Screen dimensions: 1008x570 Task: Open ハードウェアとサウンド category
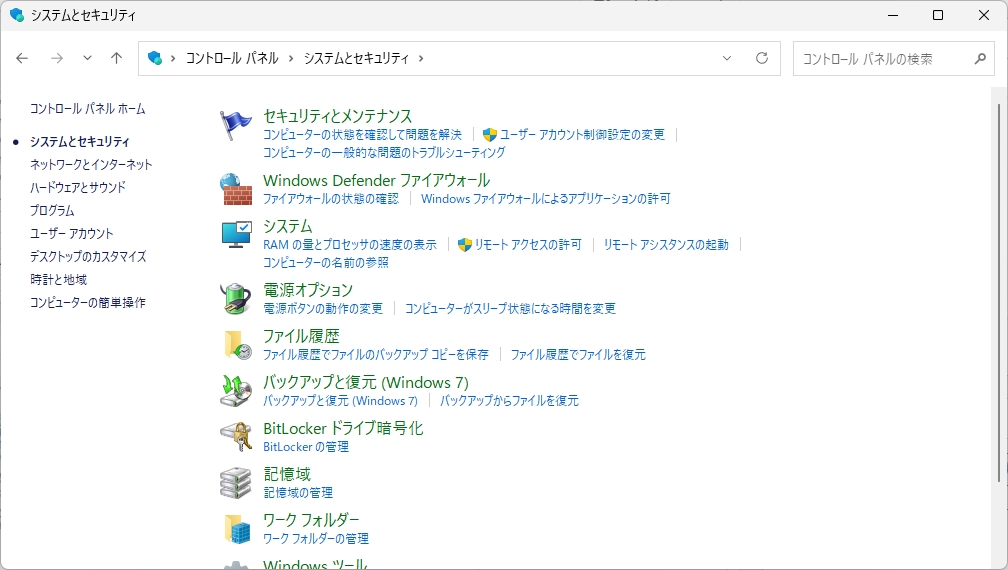point(78,188)
